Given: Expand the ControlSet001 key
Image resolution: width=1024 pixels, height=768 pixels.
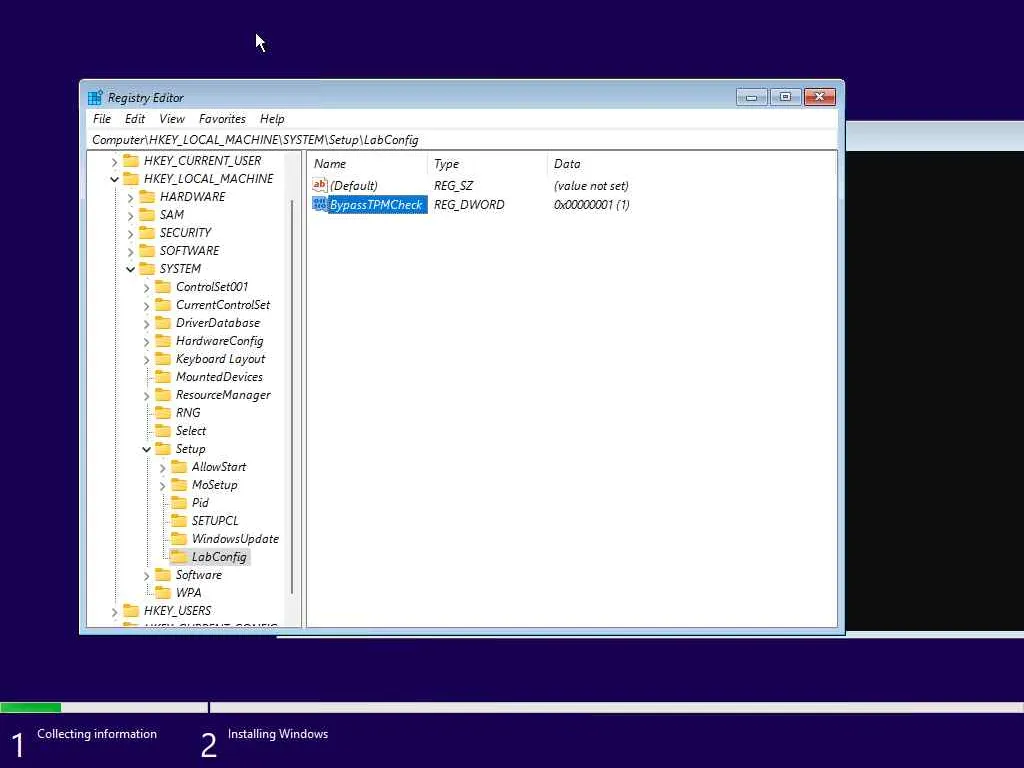Looking at the screenshot, I should (146, 287).
